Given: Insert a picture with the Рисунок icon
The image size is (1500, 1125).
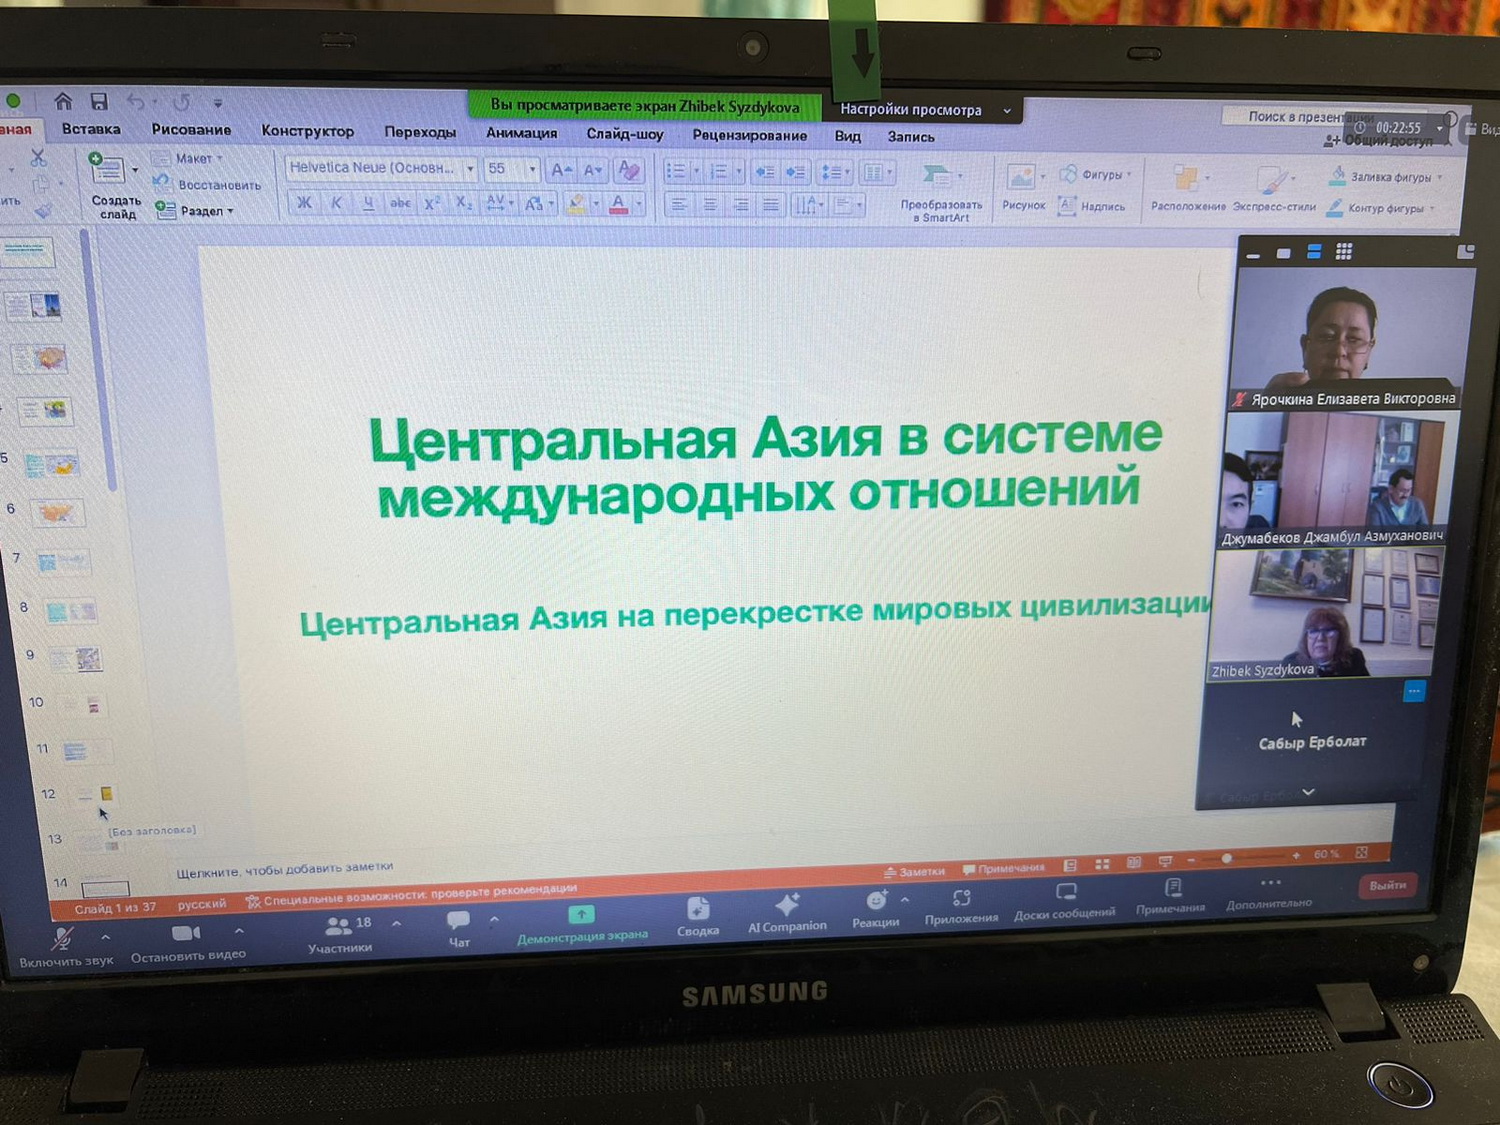Looking at the screenshot, I should tap(1021, 179).
